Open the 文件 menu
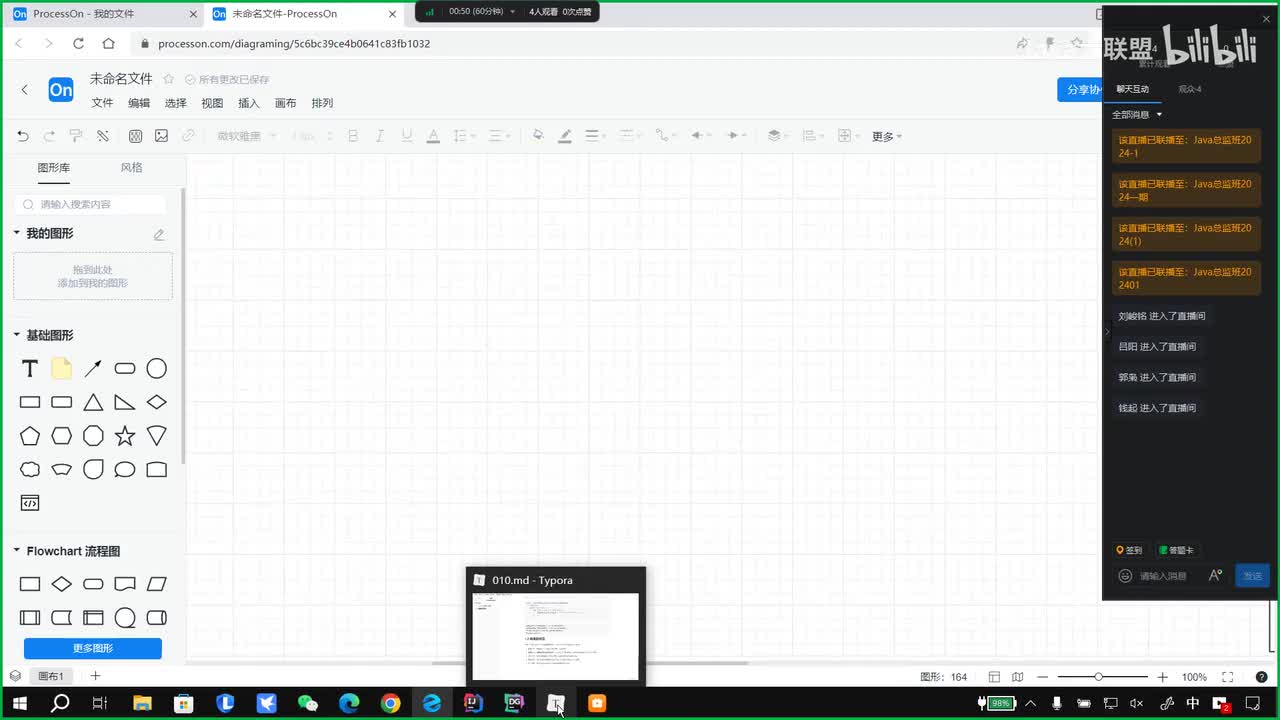The height and width of the screenshot is (720, 1280). pos(102,103)
